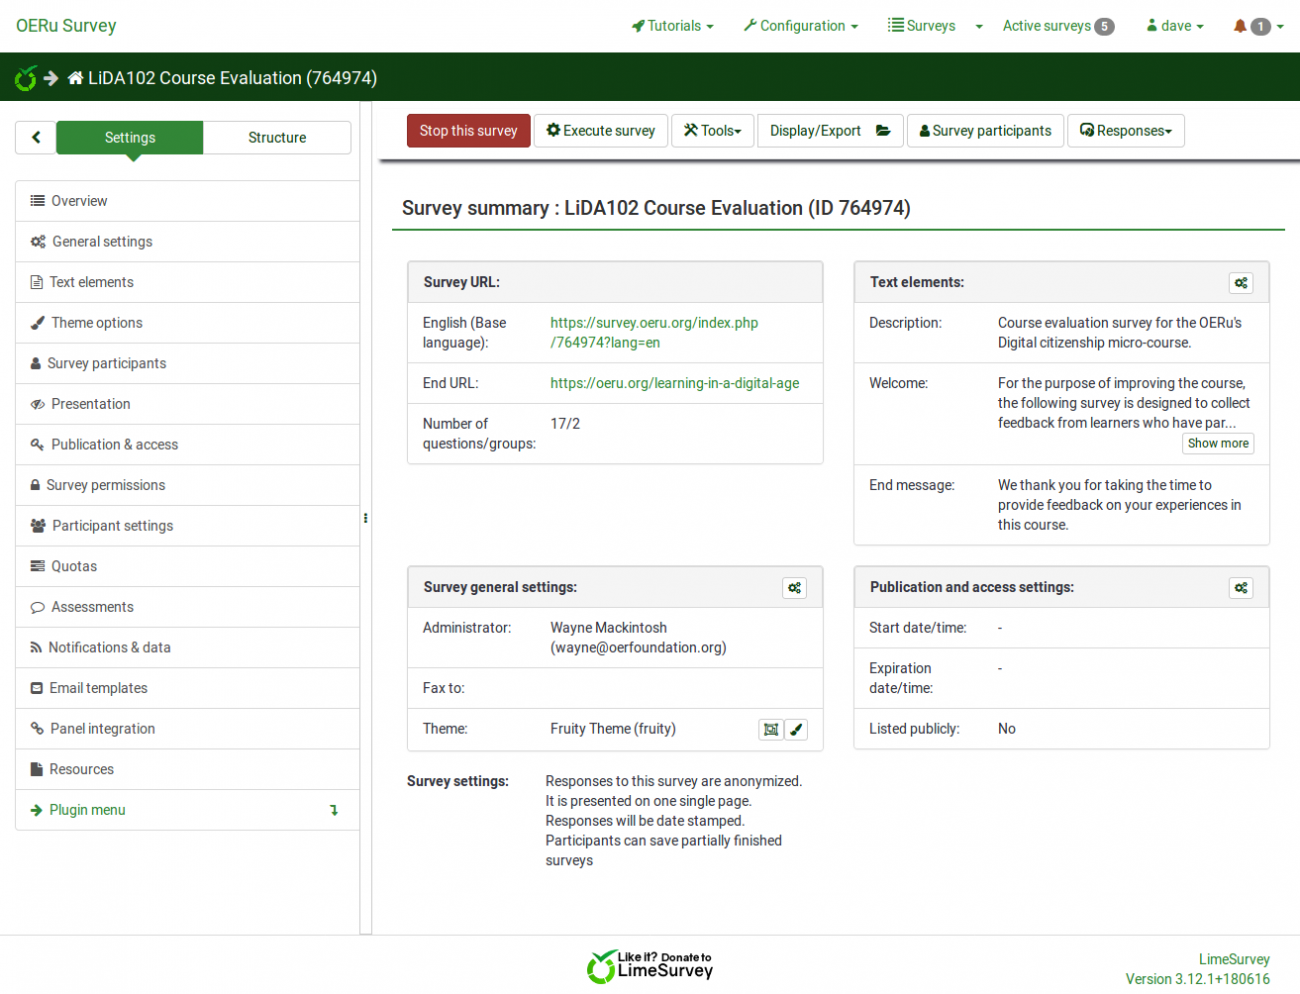
Task: Click the LimeSurvey logo icon in breadcrumb bar
Action: click(26, 77)
